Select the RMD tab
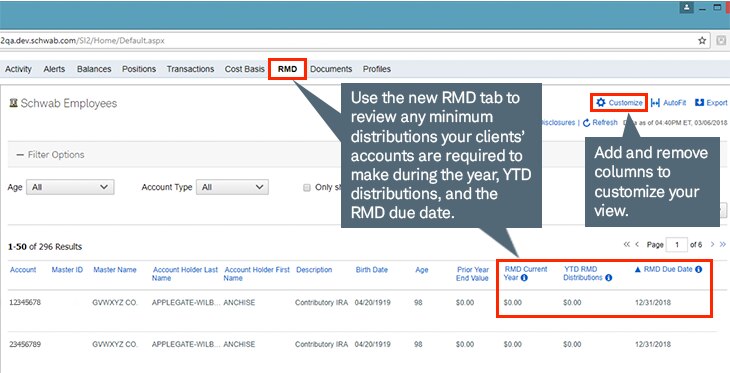Image resolution: width=730 pixels, height=373 pixels. [287, 69]
